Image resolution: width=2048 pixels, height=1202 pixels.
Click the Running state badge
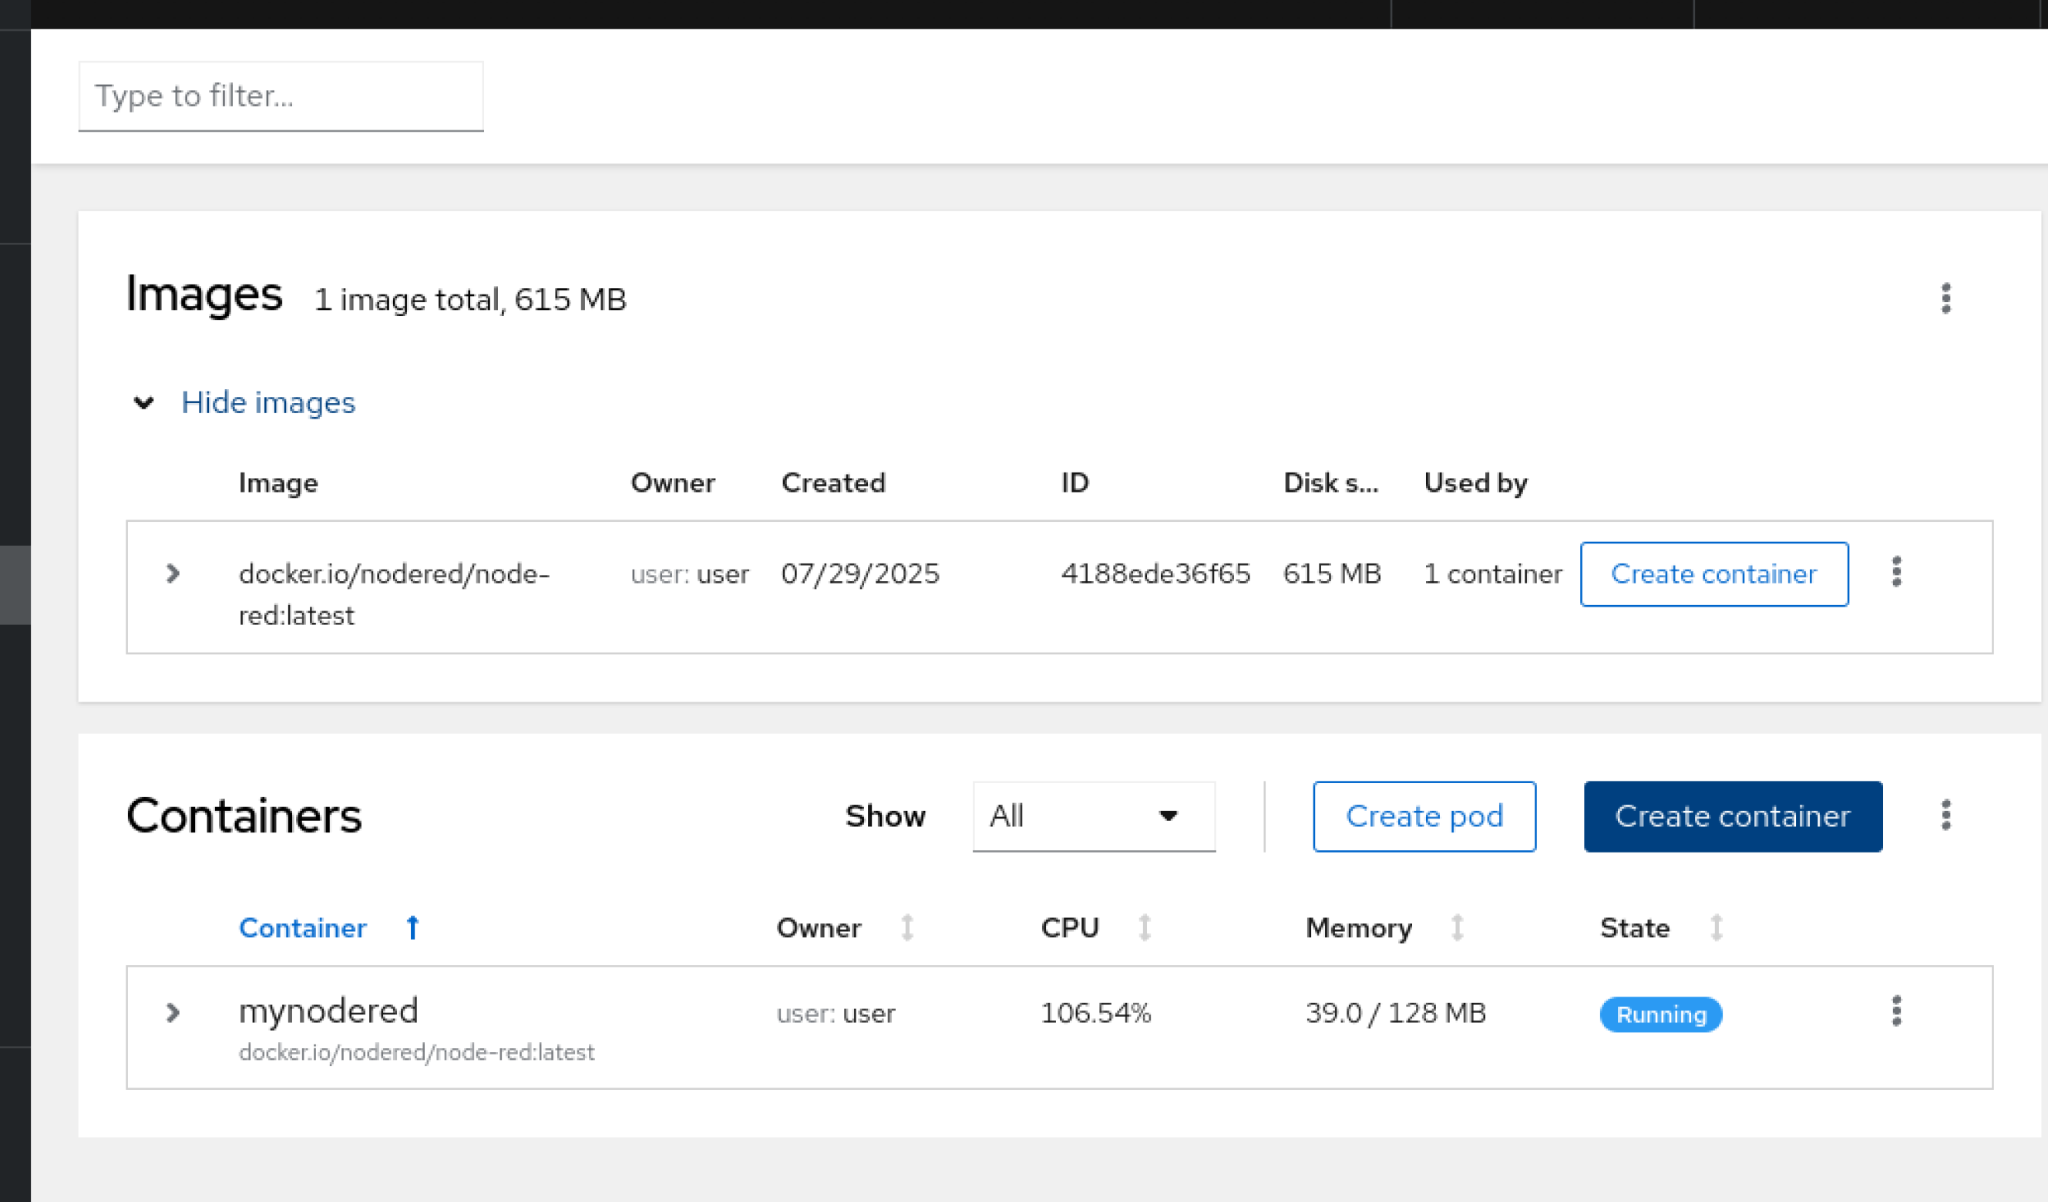tap(1660, 1014)
